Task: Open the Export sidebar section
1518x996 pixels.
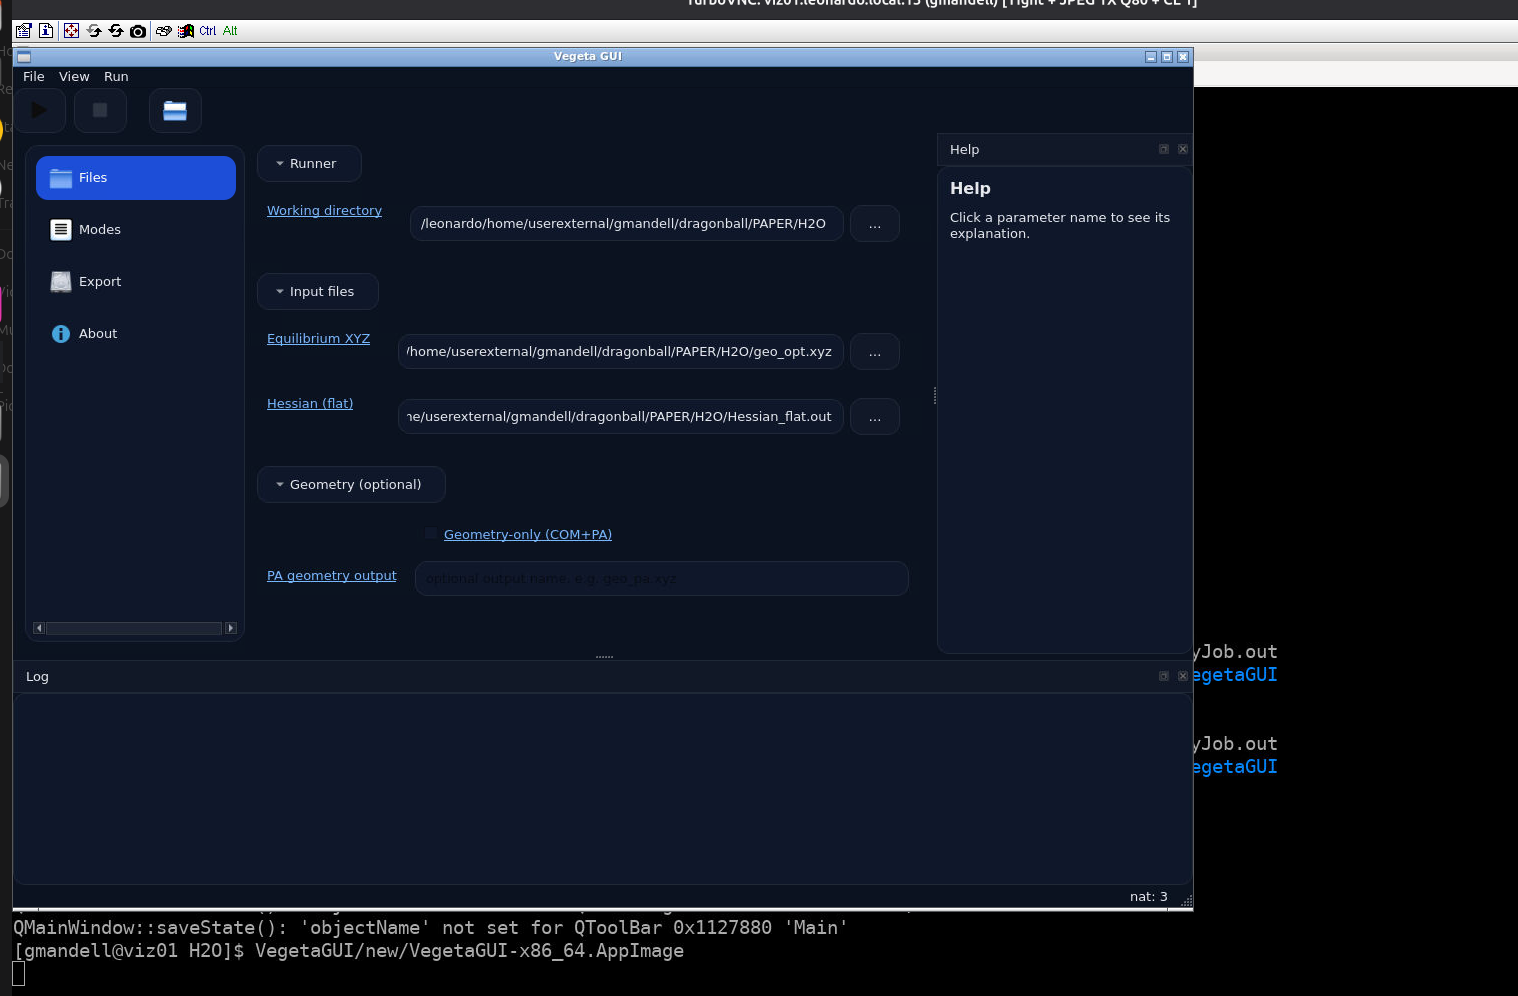Action: pyautogui.click(x=136, y=282)
